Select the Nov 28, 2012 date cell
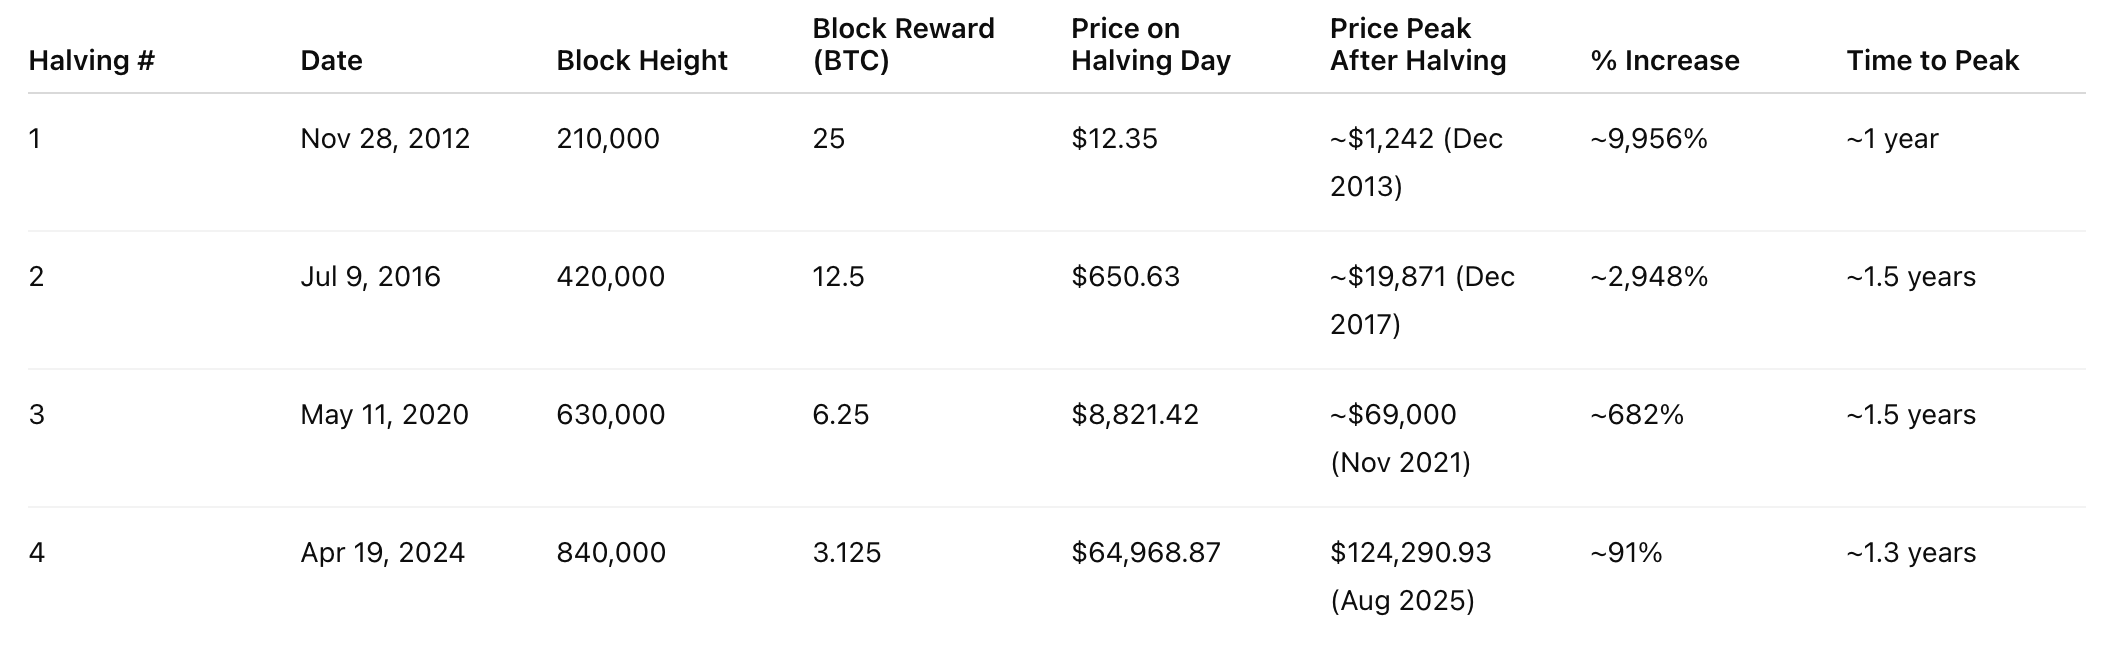The height and width of the screenshot is (652, 2106). point(385,138)
